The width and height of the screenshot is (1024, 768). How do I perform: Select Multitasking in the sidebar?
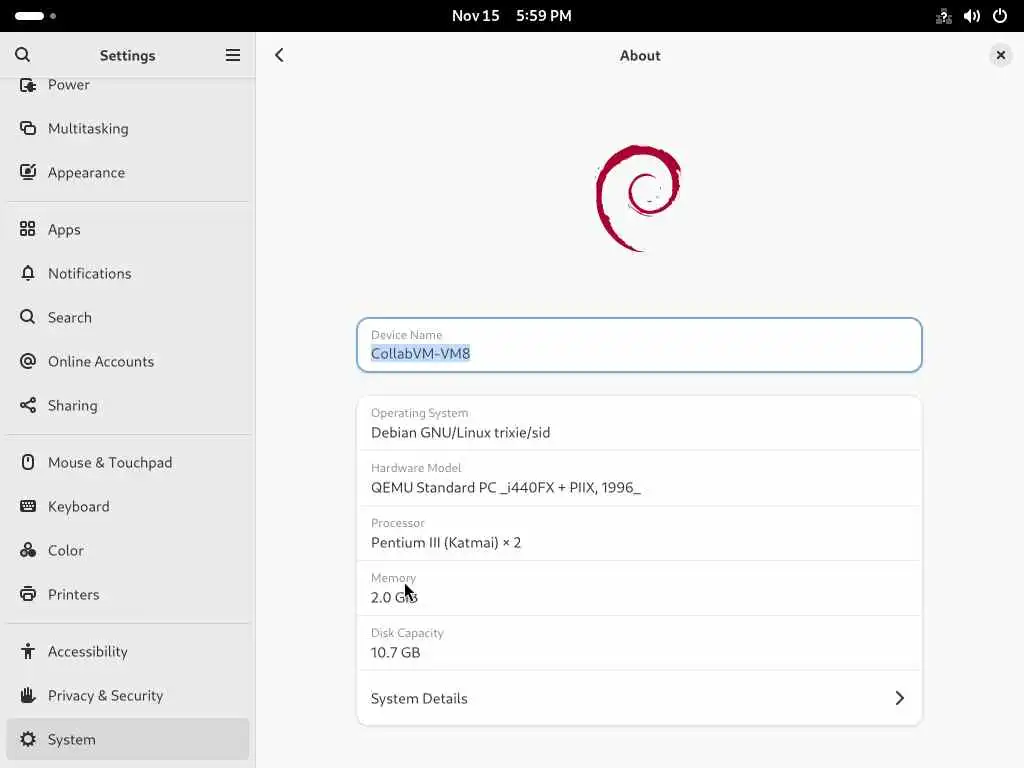[x=88, y=128]
